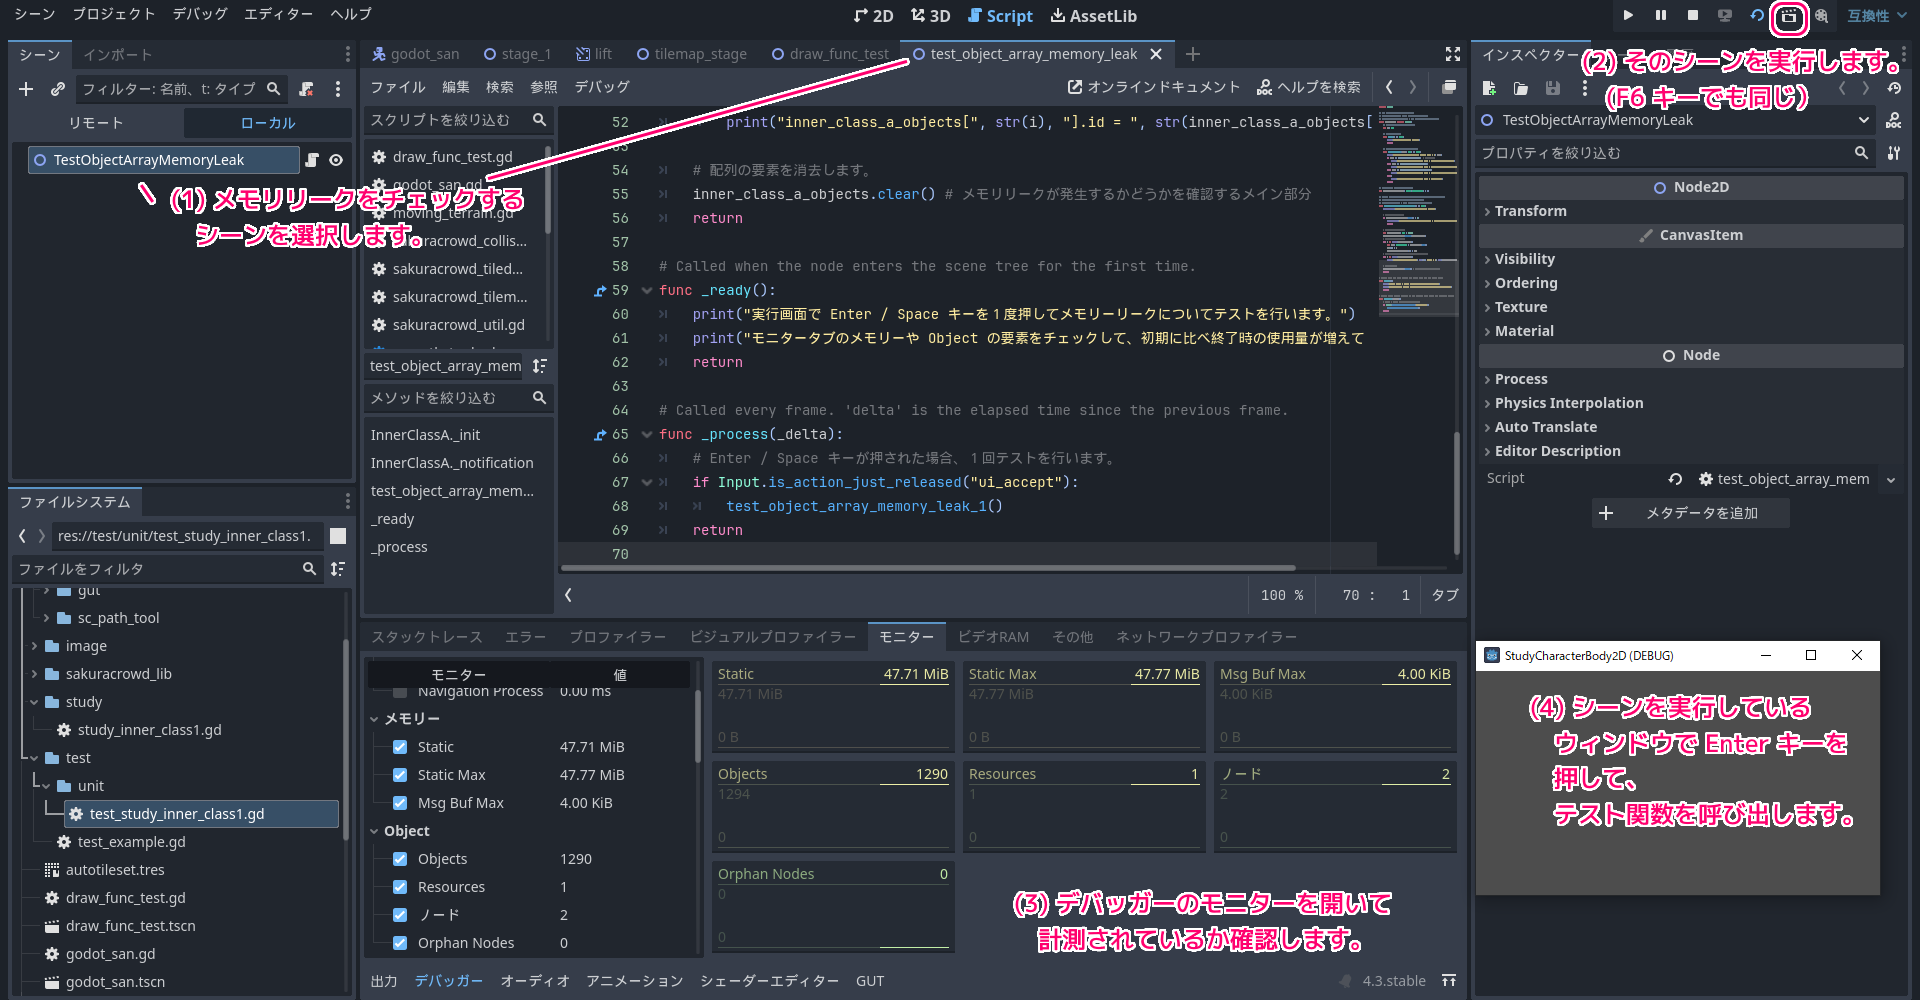The width and height of the screenshot is (1920, 1000).
Task: Collapse the study folder in FileSystem
Action: tap(35, 702)
